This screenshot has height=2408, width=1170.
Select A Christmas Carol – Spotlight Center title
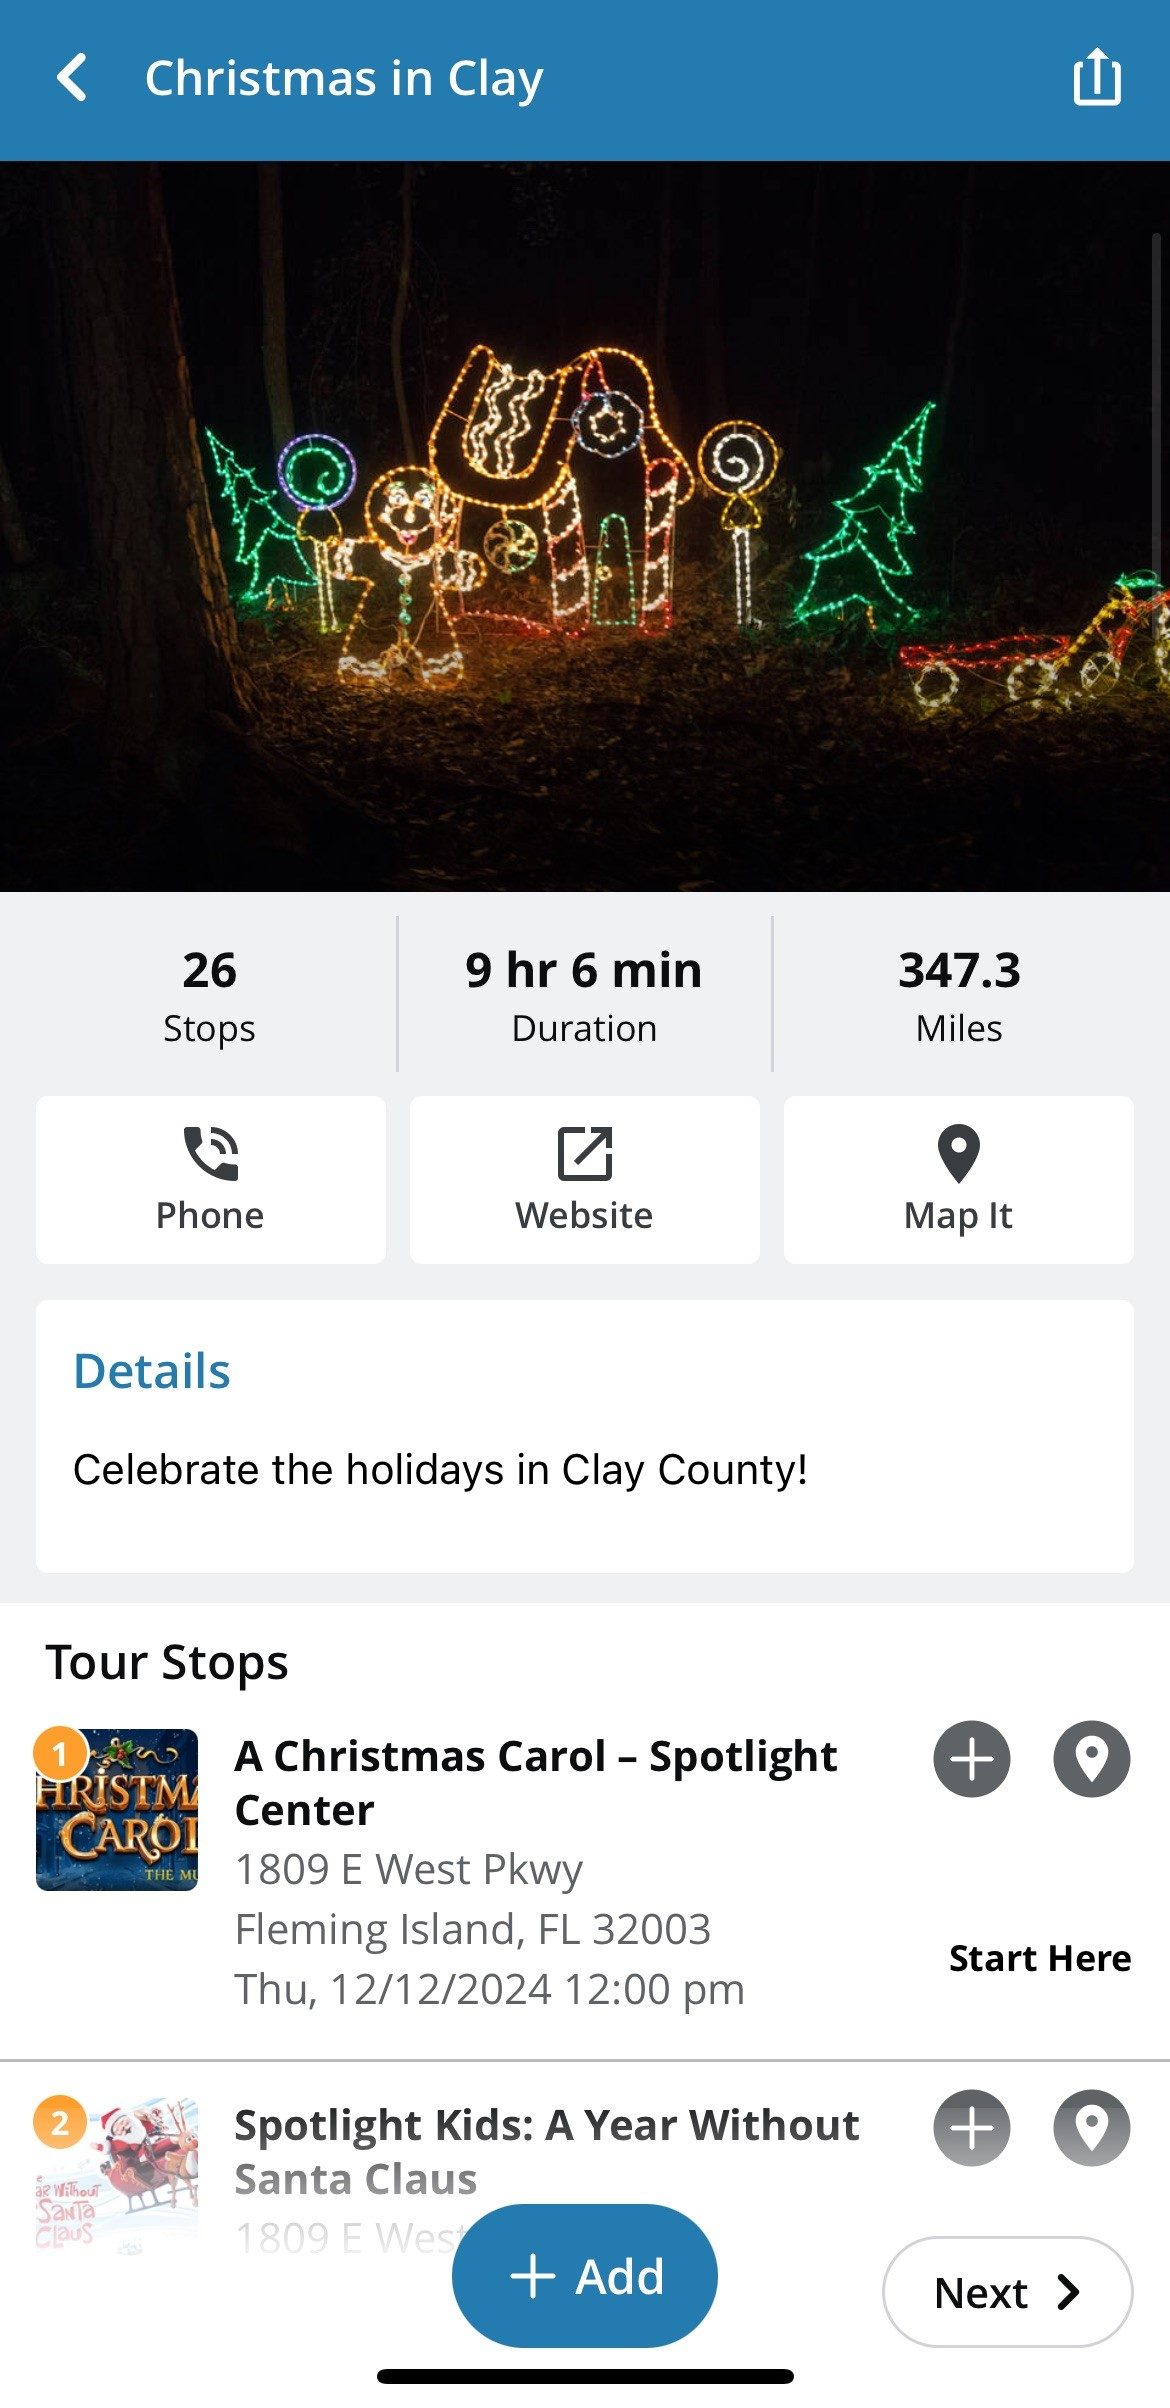(x=535, y=1782)
